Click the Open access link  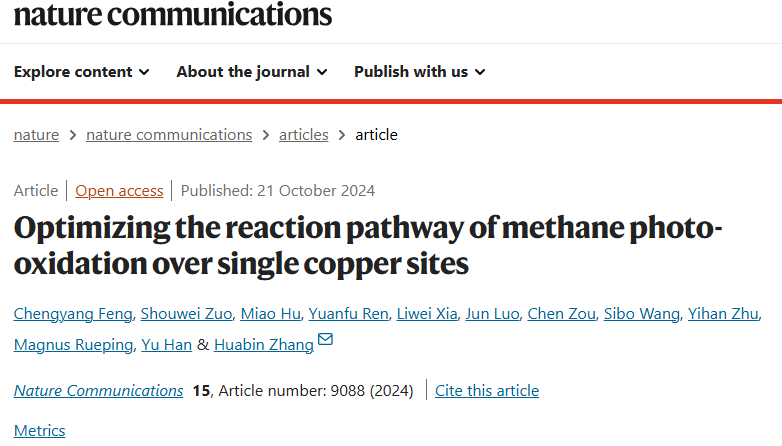click(x=119, y=191)
